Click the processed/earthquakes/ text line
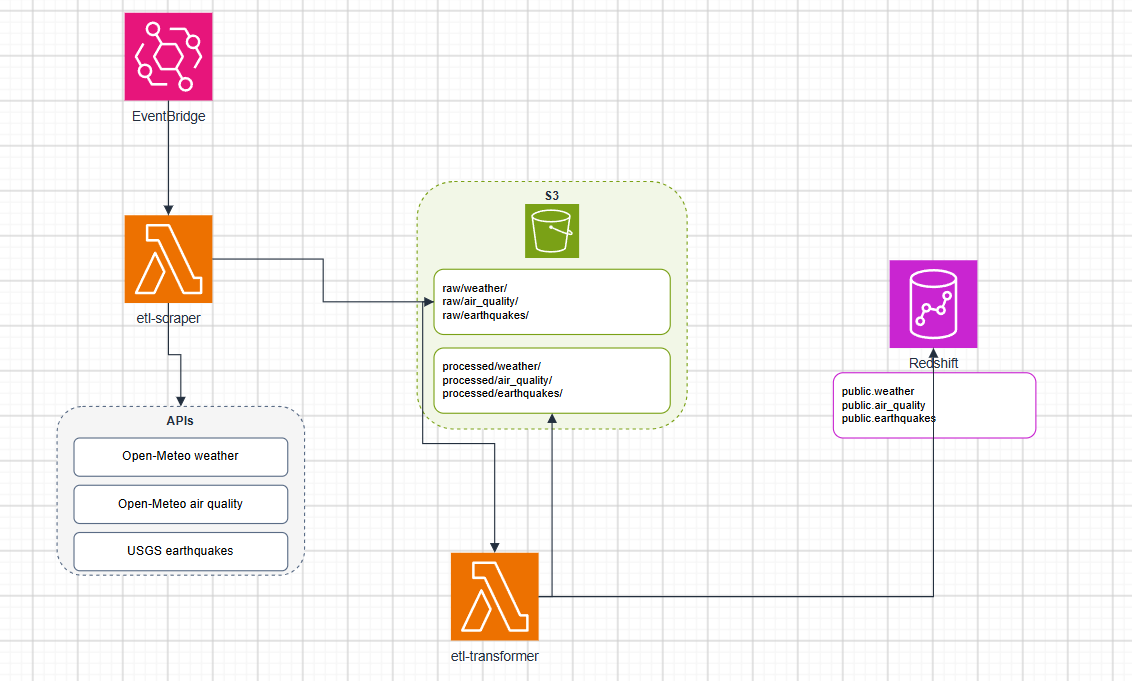This screenshot has width=1132, height=681. [502, 393]
